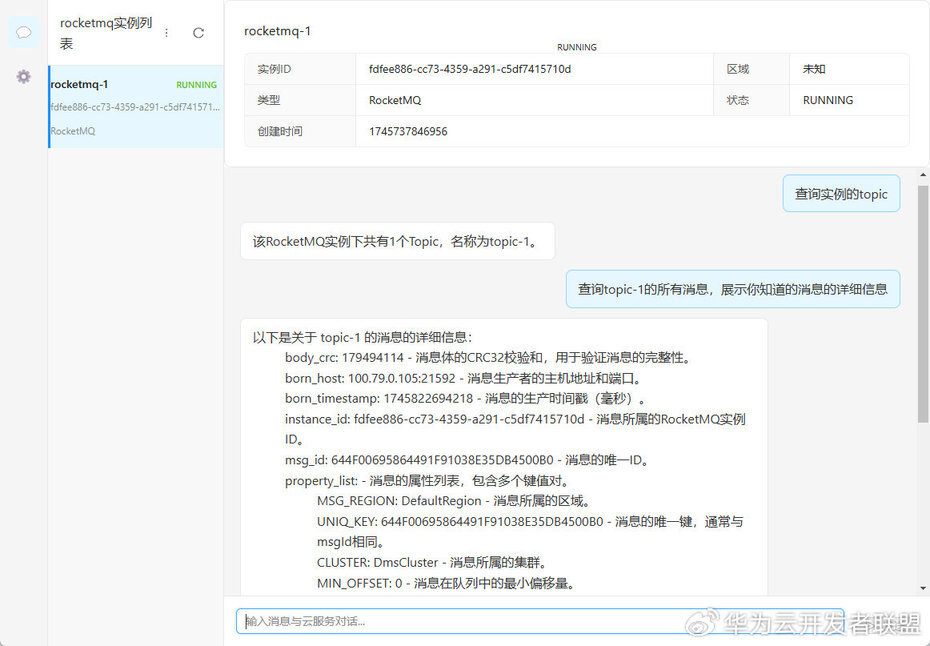Screen dimensions: 930x646
Task: Click the rocketmq实例列表 panel title
Action: (106, 33)
